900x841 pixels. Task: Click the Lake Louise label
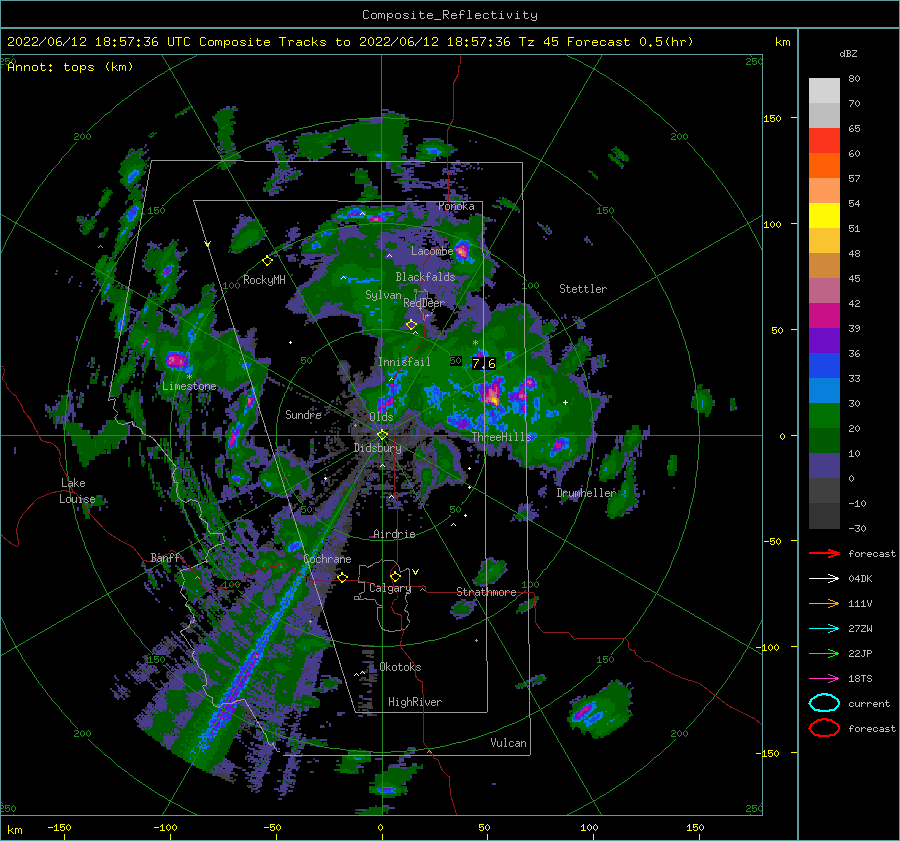(x=78, y=491)
